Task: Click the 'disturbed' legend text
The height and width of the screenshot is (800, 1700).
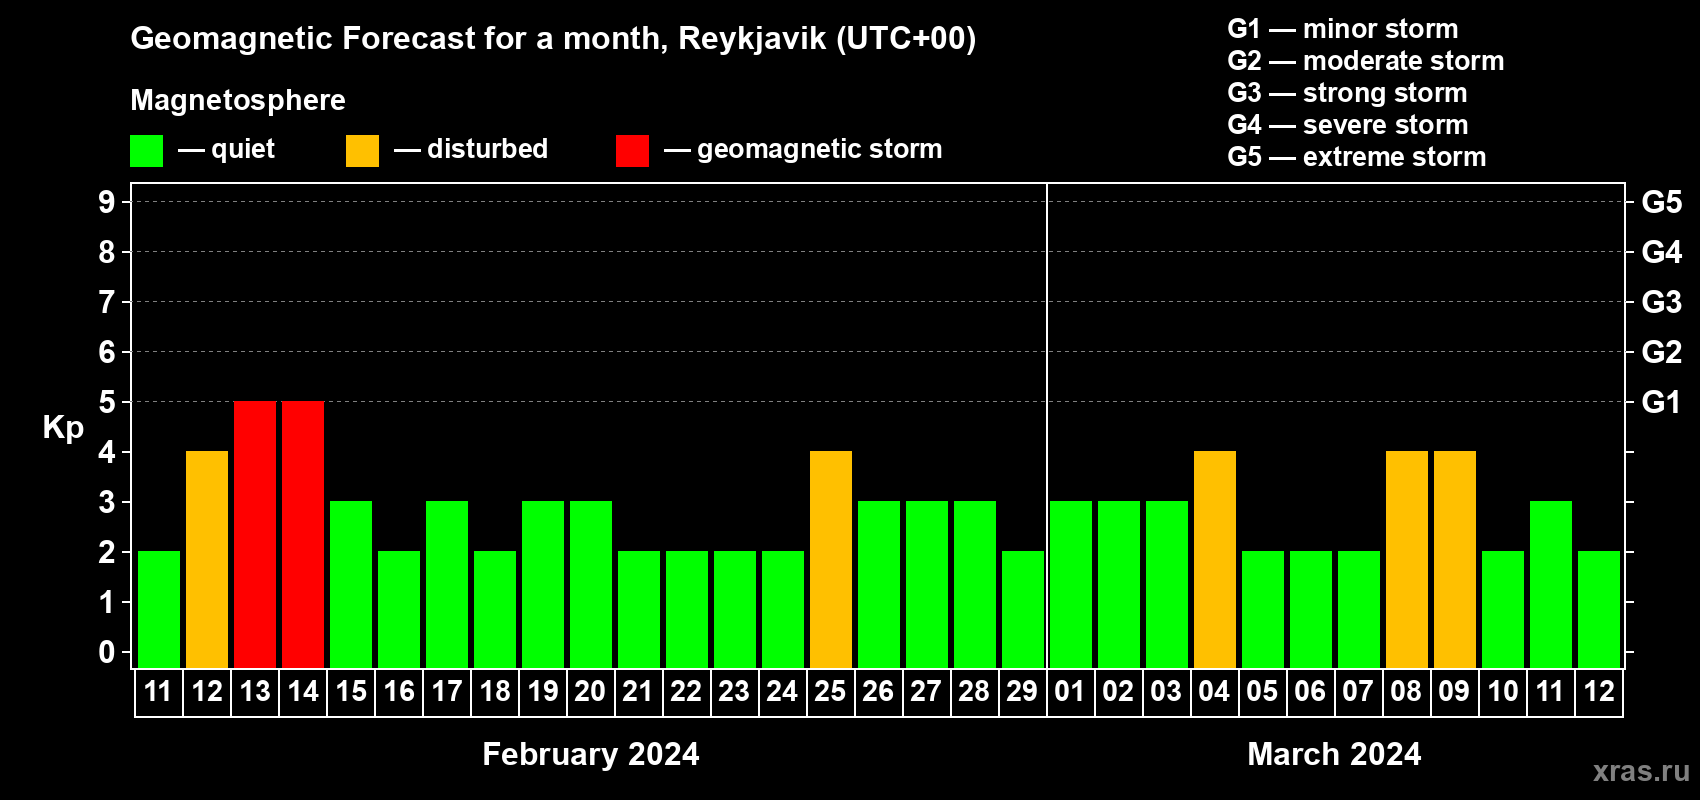Action: click(x=488, y=149)
